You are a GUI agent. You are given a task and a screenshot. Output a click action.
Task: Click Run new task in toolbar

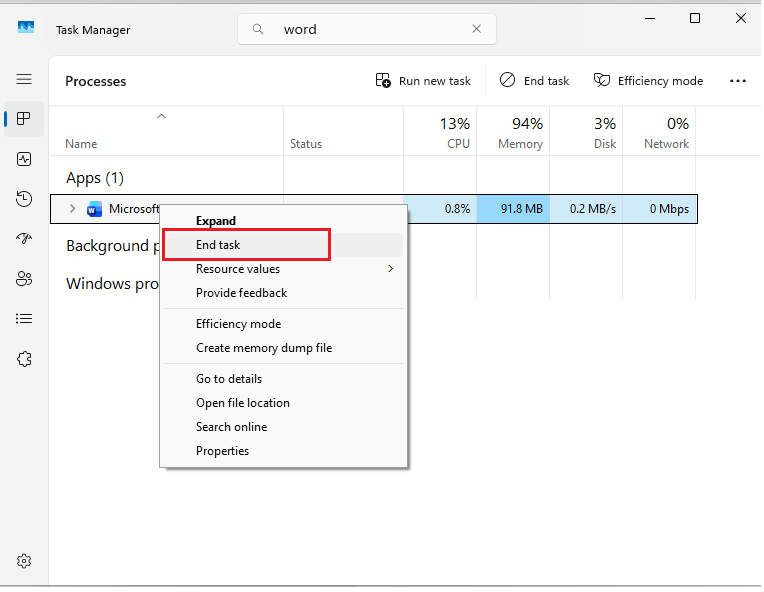pyautogui.click(x=422, y=81)
